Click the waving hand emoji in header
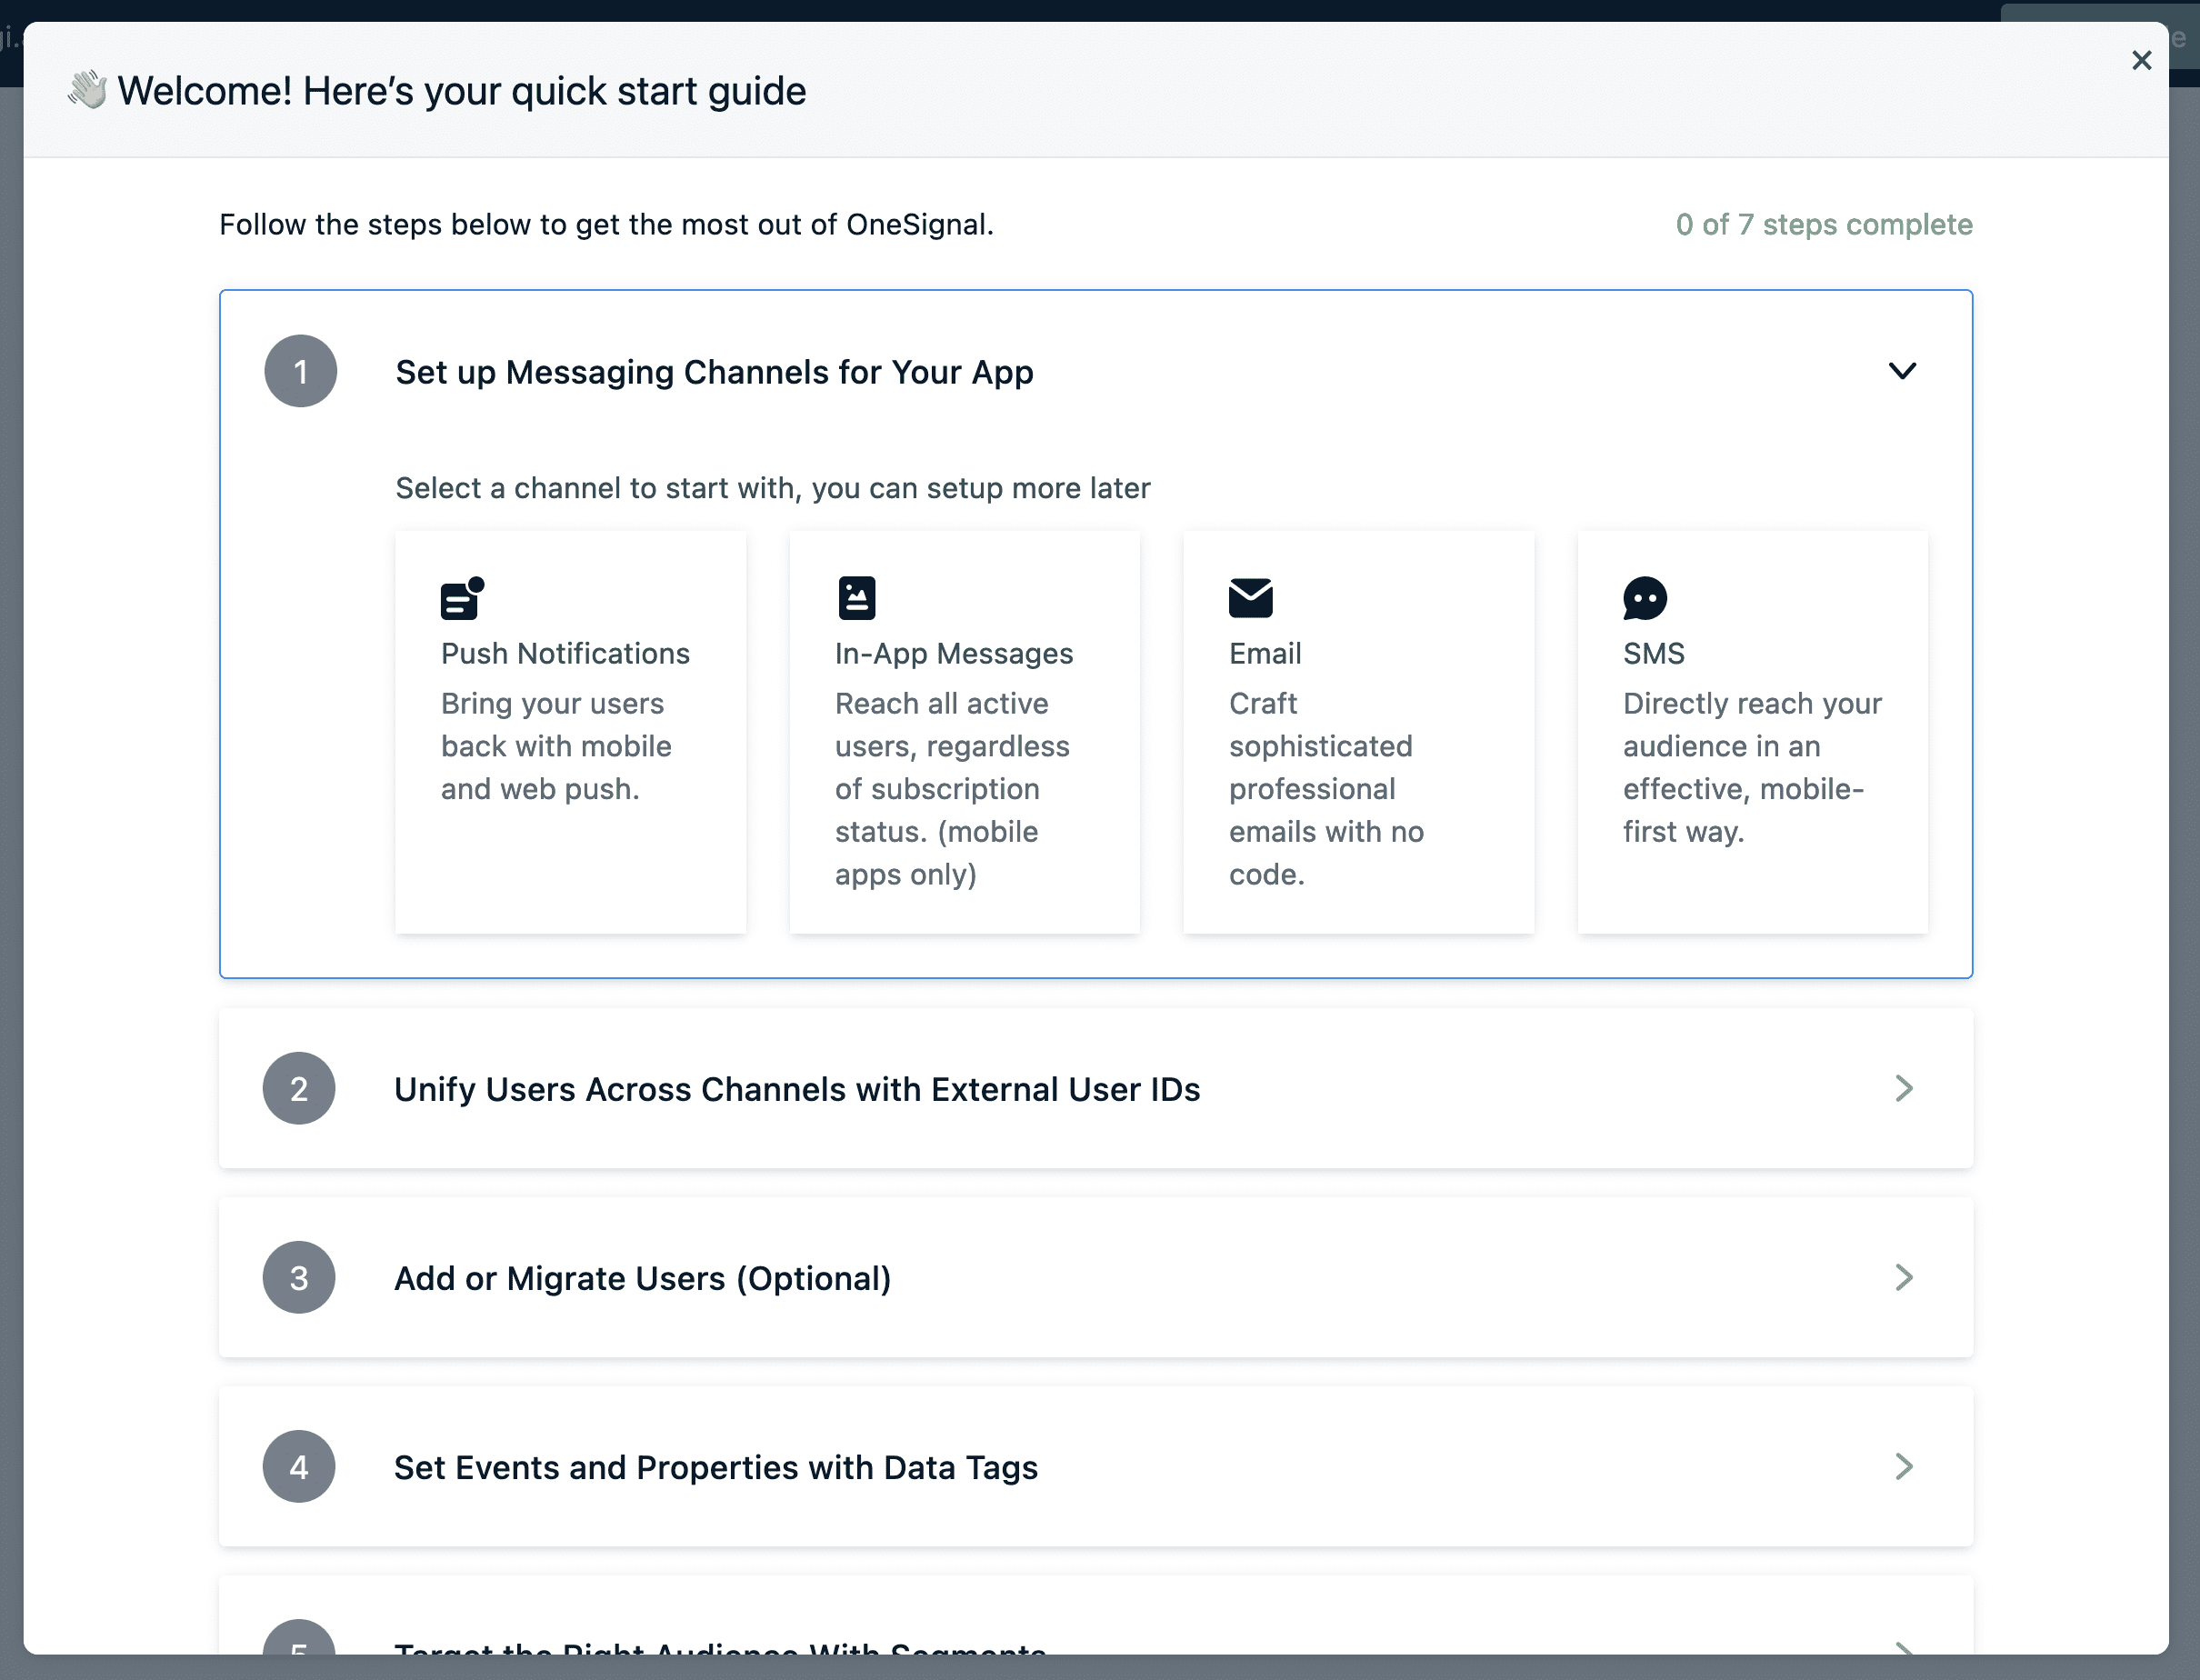Viewport: 2200px width, 1680px height. tap(87, 90)
